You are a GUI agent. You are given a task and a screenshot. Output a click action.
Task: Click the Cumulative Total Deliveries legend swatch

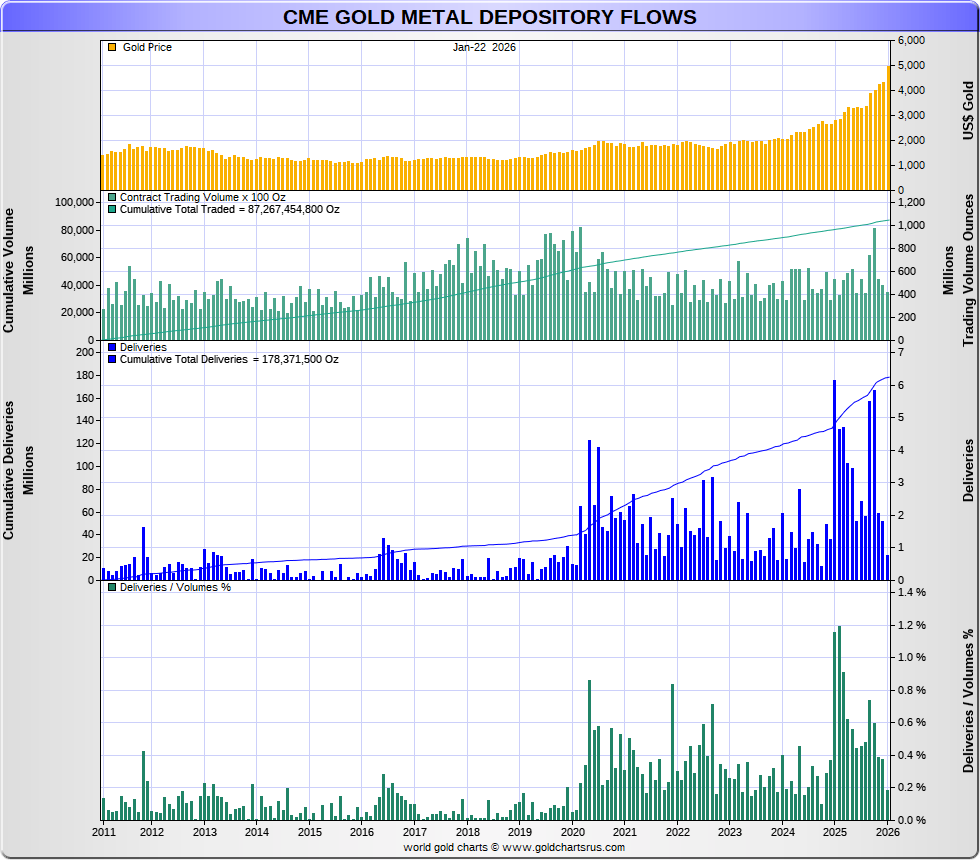pyautogui.click(x=112, y=359)
